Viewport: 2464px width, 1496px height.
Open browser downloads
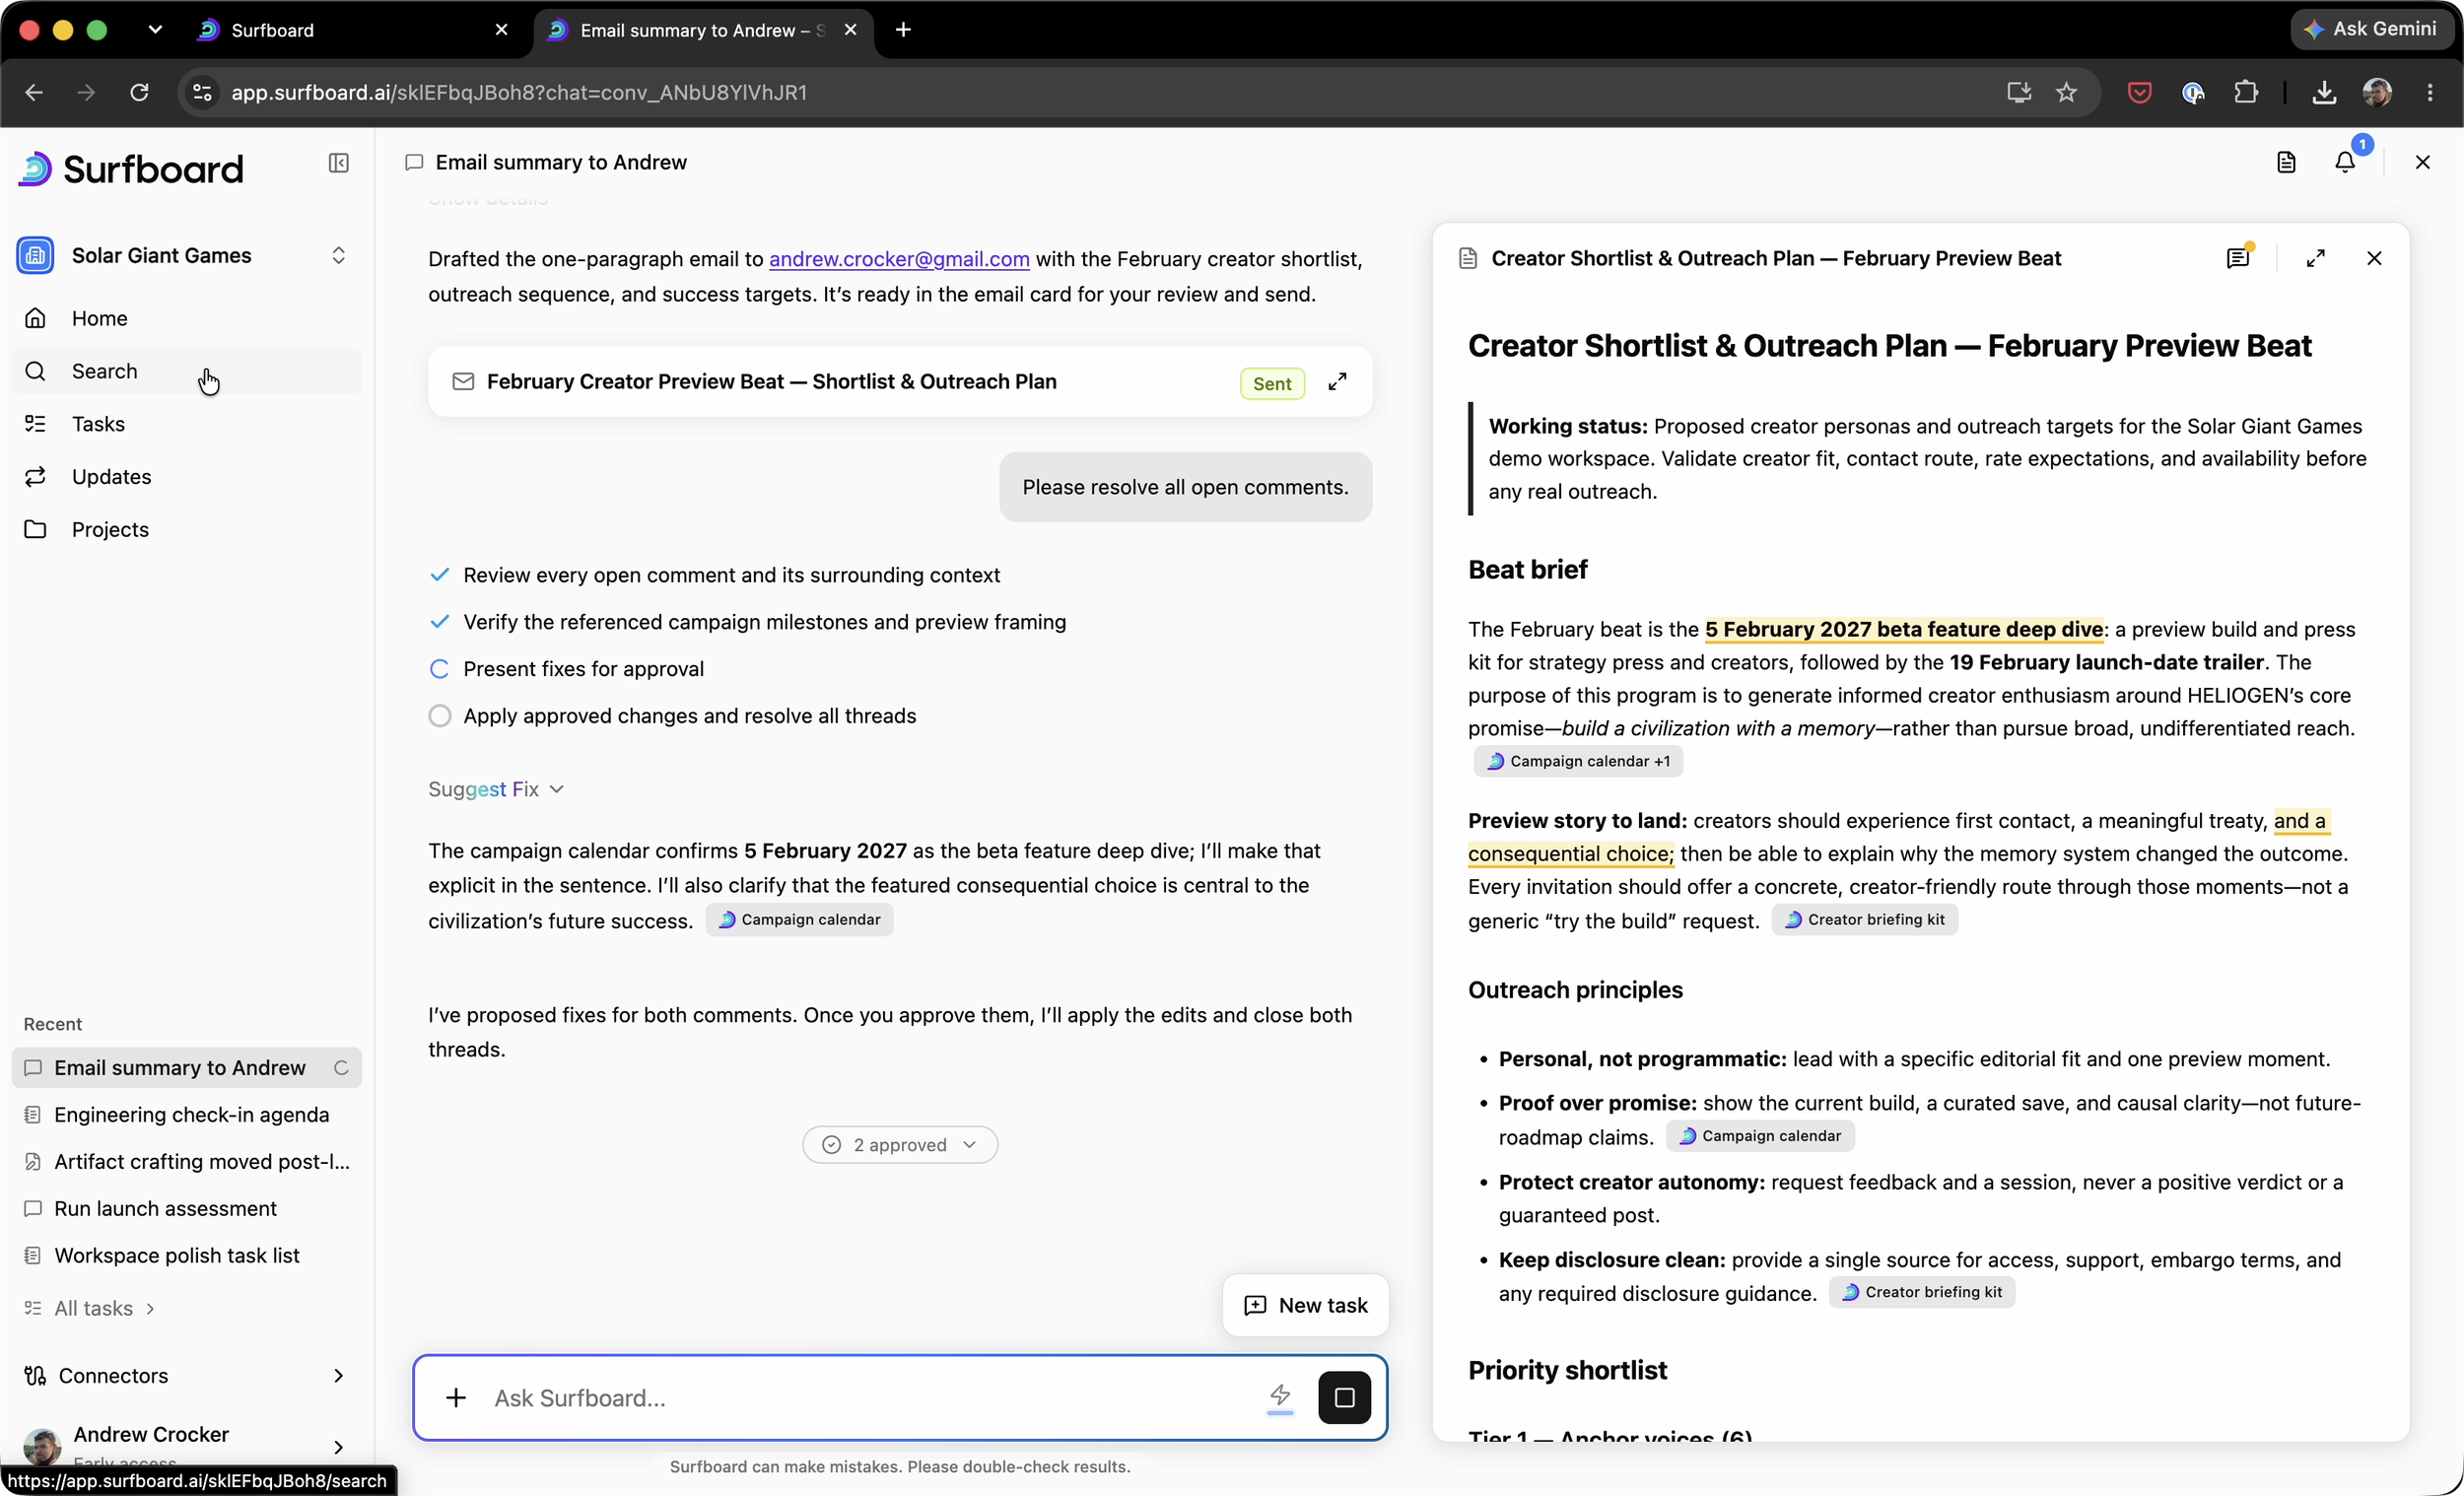pyautogui.click(x=2324, y=92)
